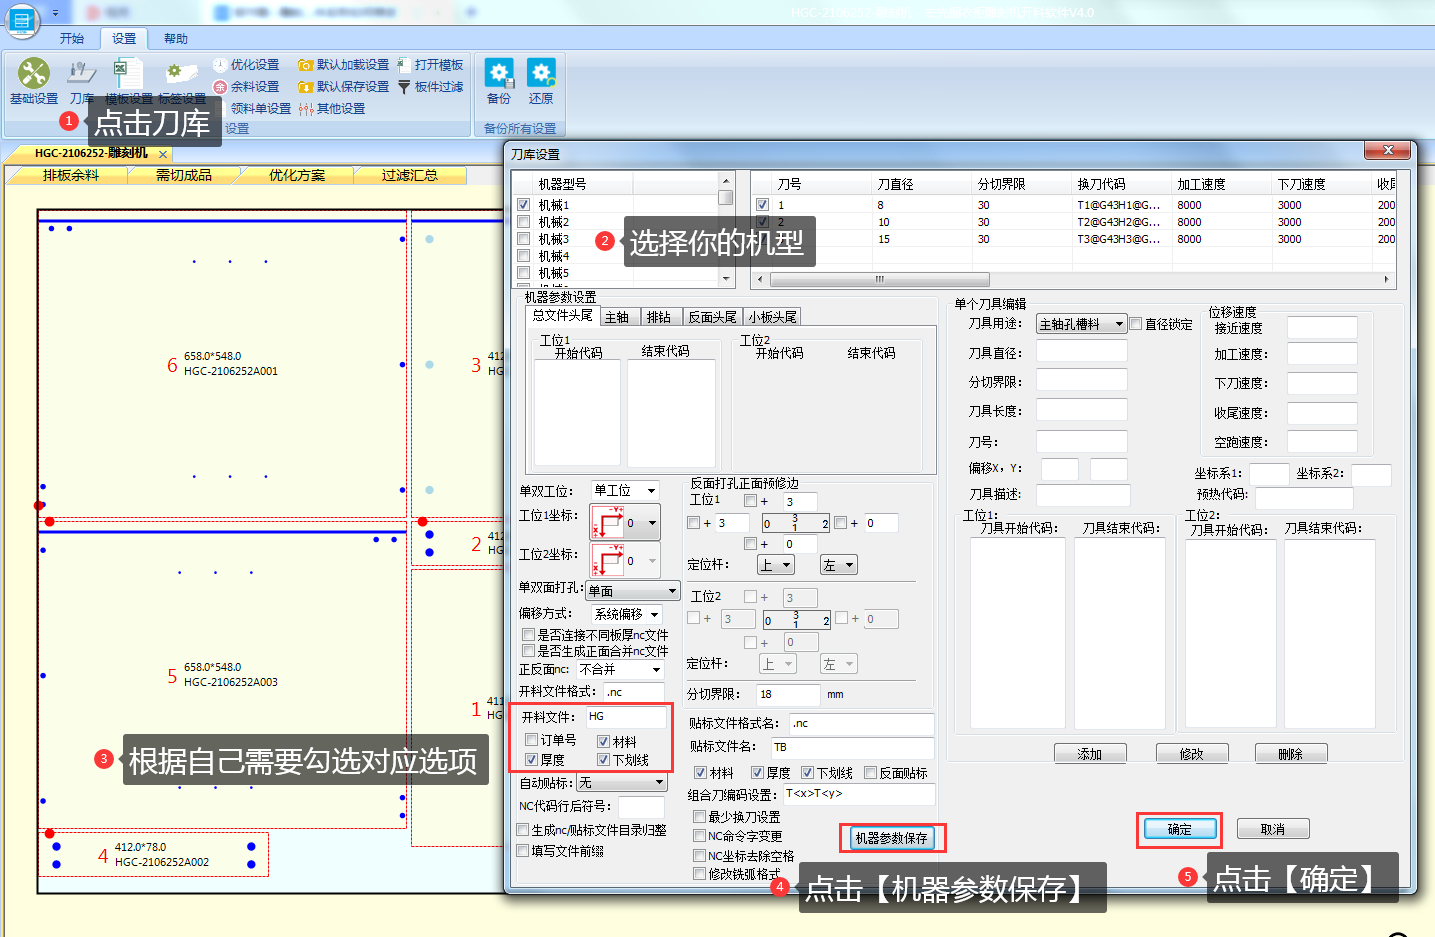Click the 添加 tool button
1435x937 pixels.
(x=1090, y=754)
